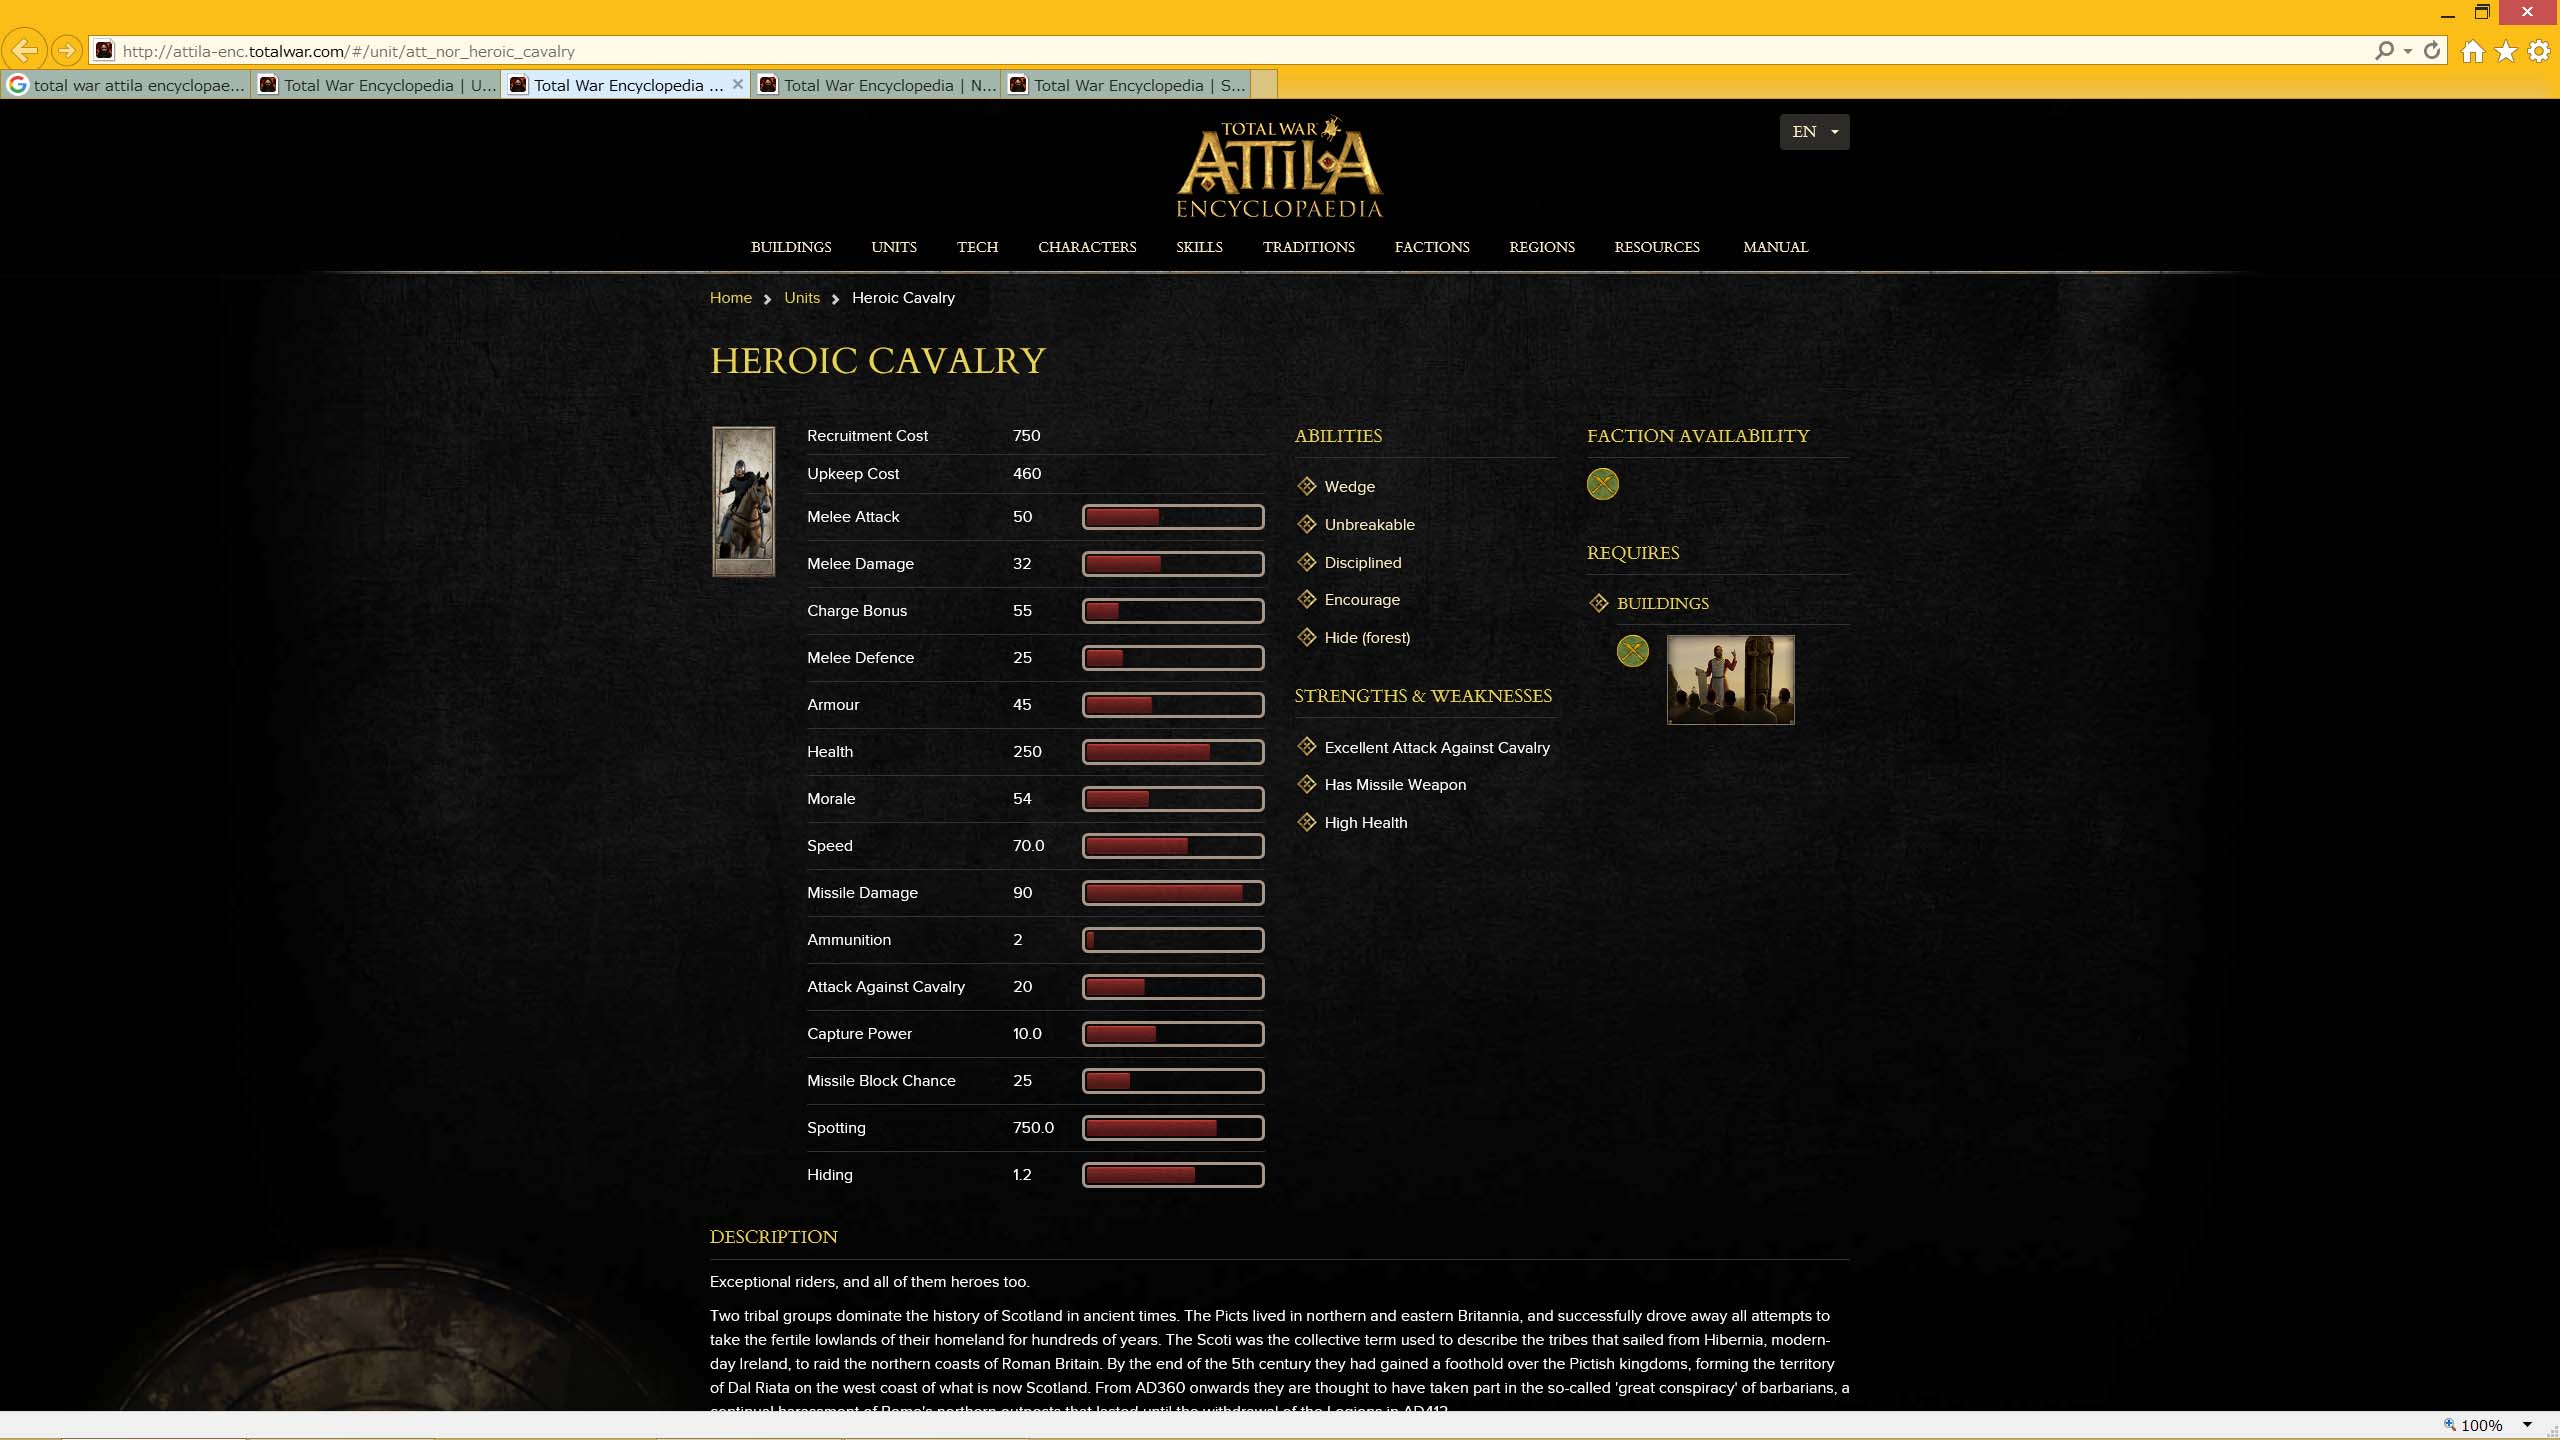Switch to Total War Encyclopedia S... tab
The height and width of the screenshot is (1440, 2560).
coord(1126,85)
